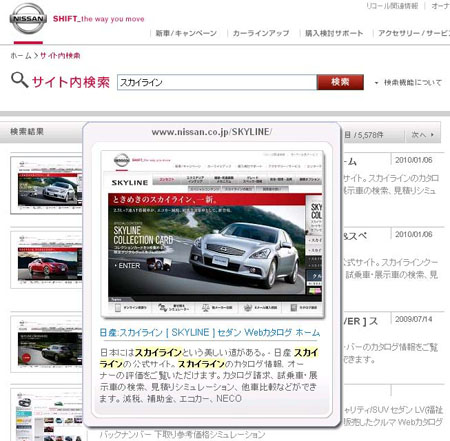Open the red Skyline coupe result thumbnail
The image size is (450, 441).
coord(47,260)
